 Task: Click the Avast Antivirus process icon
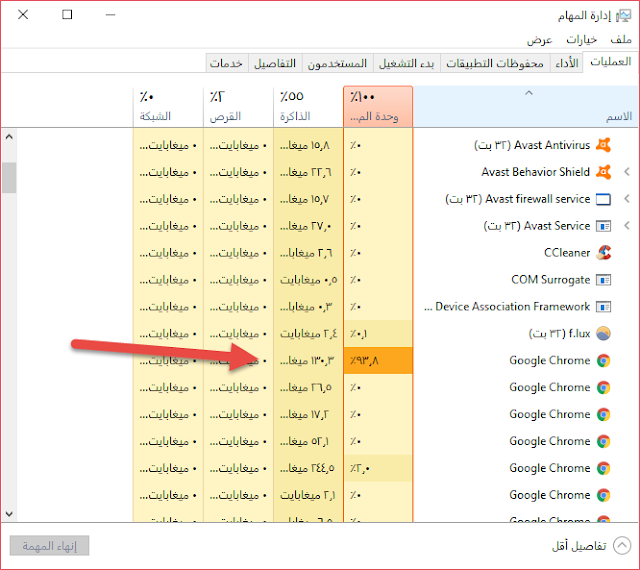(603, 145)
